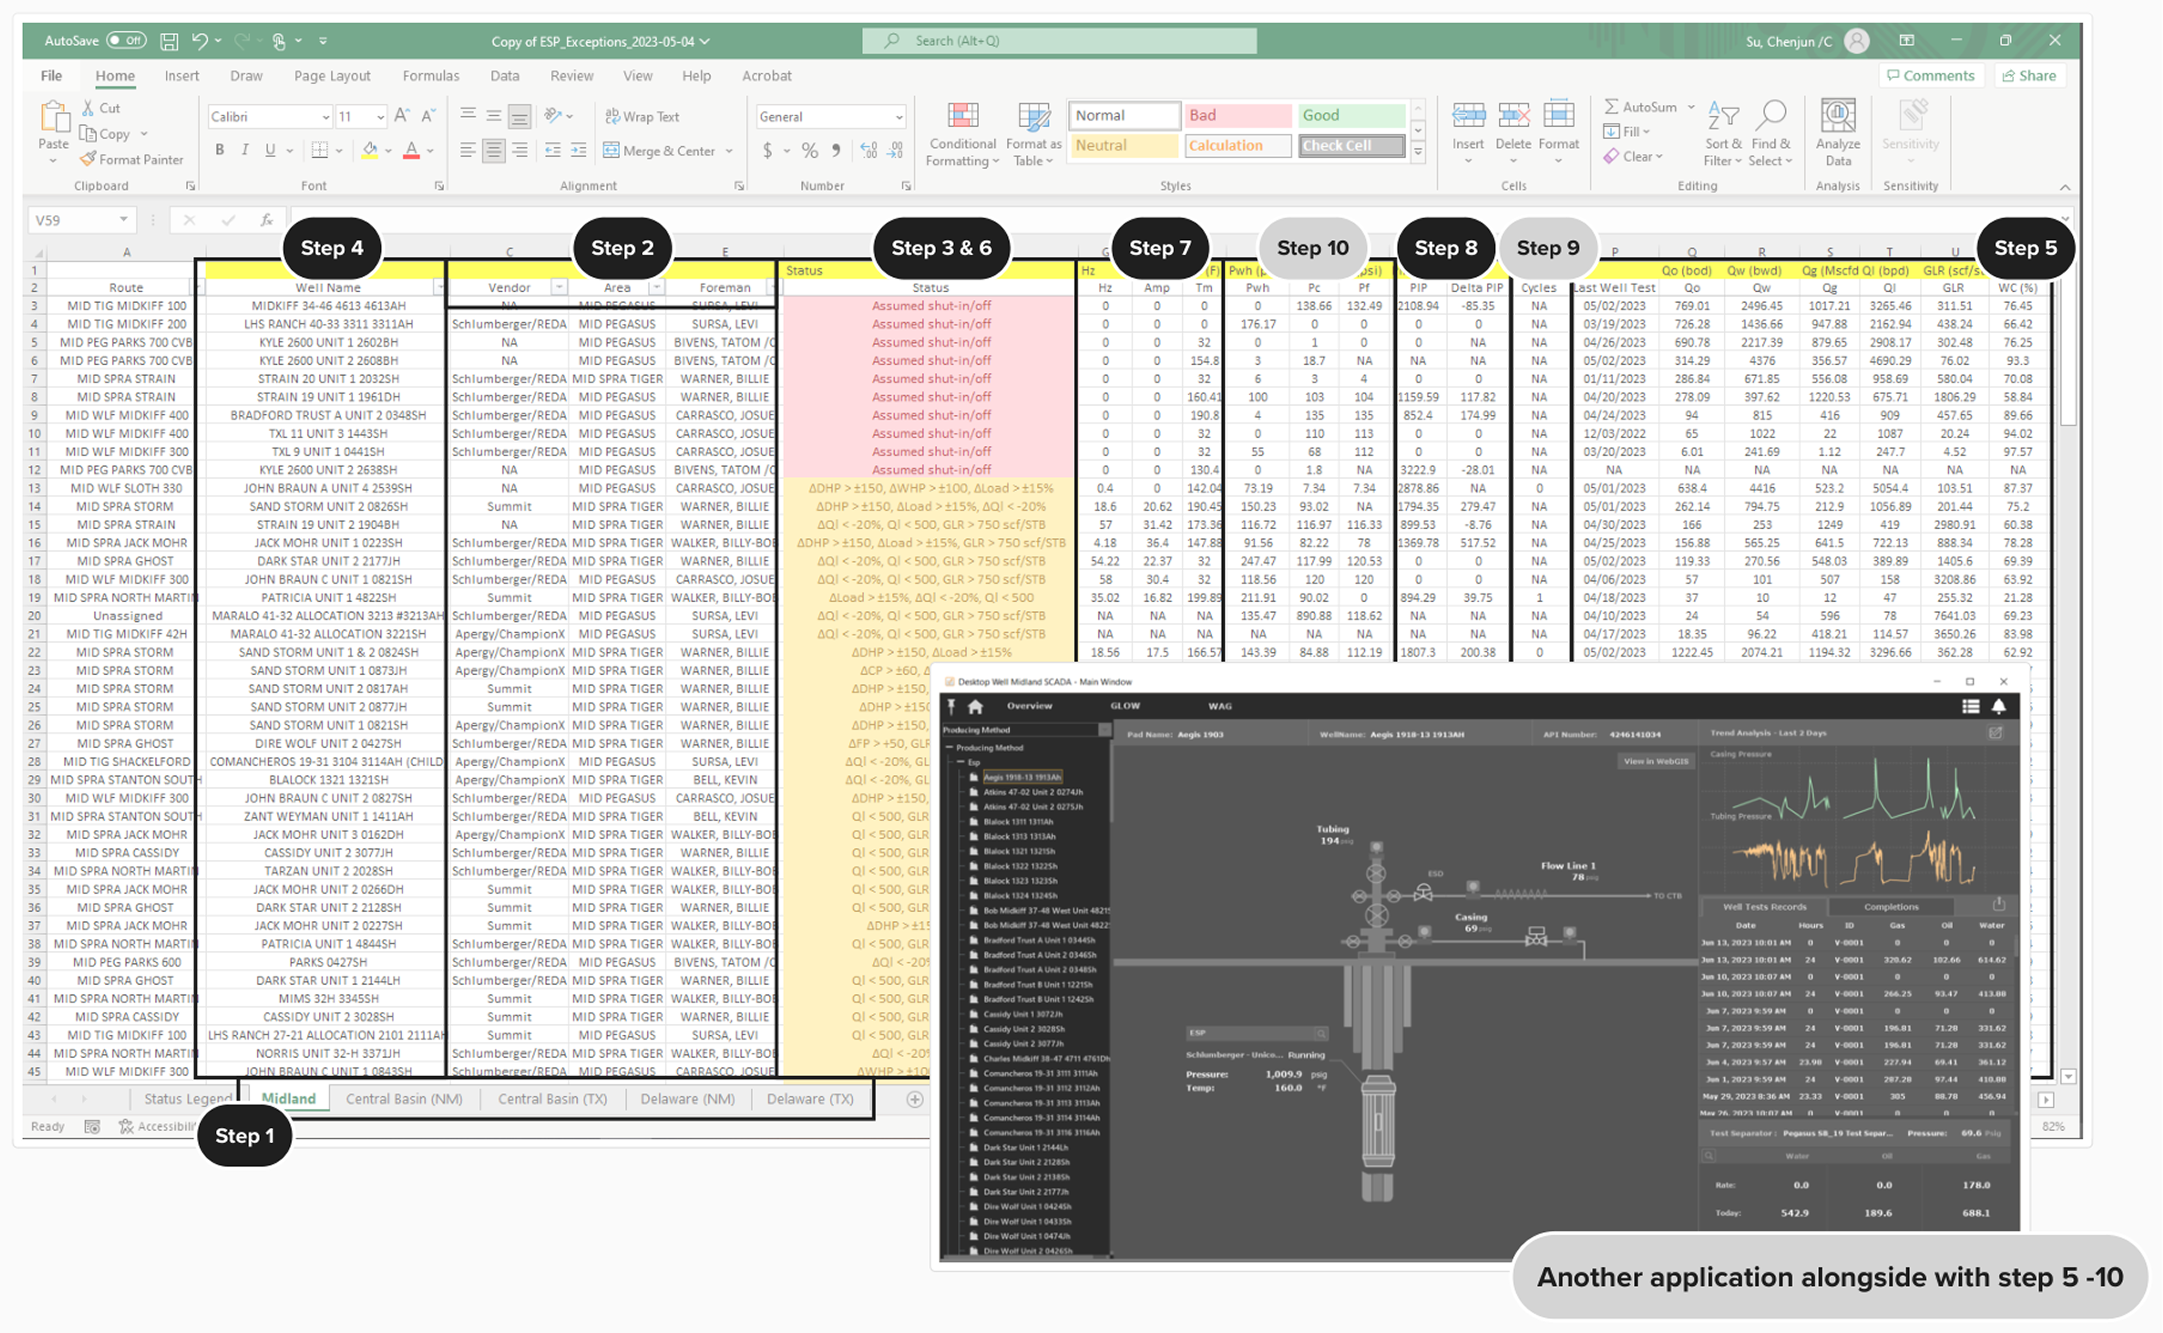Apply bold formatting with B icon
The width and height of the screenshot is (2163, 1333).
click(x=219, y=150)
